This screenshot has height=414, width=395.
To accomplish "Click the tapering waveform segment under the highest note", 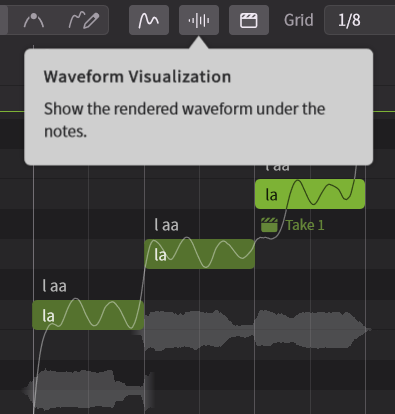I will (313, 329).
